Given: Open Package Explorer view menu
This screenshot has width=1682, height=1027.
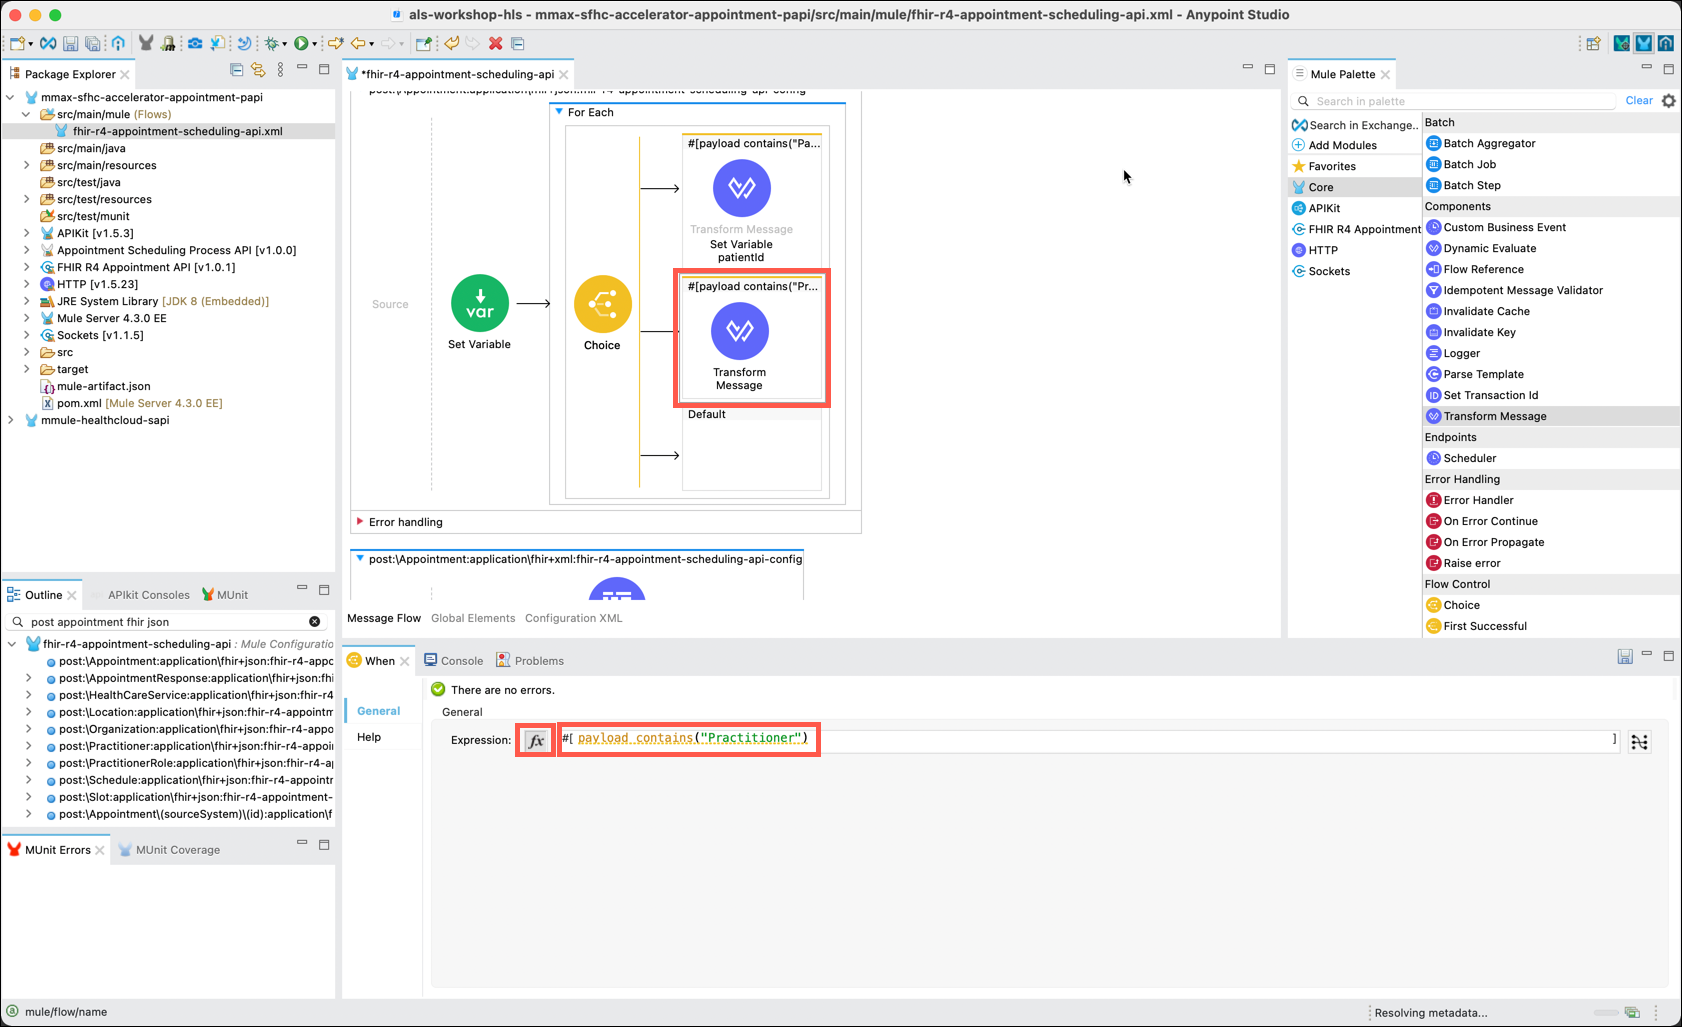Looking at the screenshot, I should [x=280, y=70].
